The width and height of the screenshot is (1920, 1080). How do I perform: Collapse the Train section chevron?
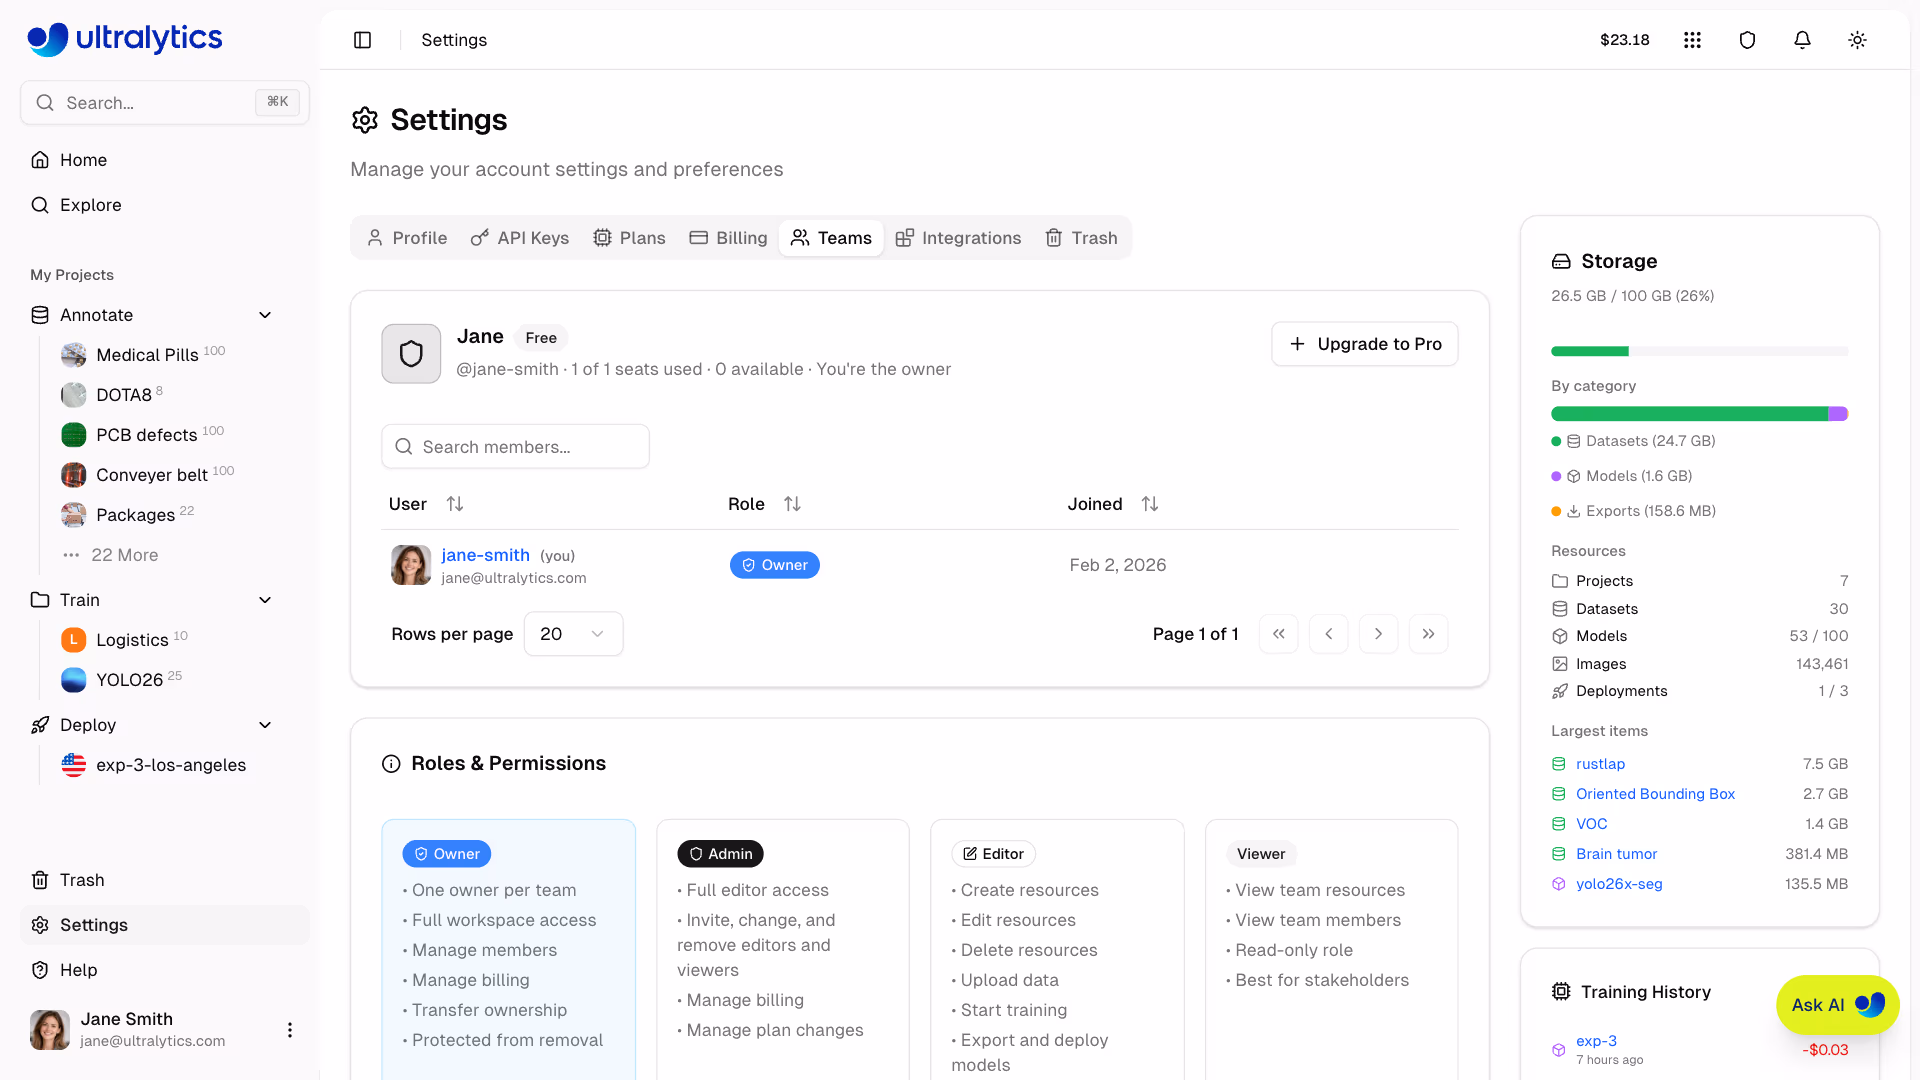click(x=265, y=600)
